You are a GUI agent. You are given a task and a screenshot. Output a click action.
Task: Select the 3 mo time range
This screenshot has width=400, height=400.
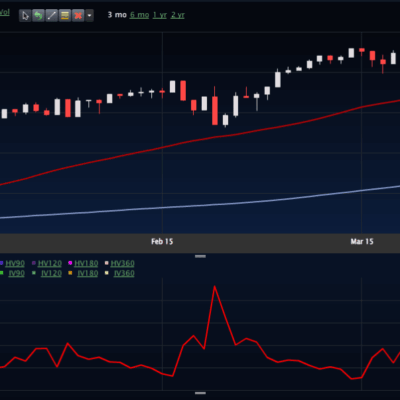pyautogui.click(x=117, y=15)
